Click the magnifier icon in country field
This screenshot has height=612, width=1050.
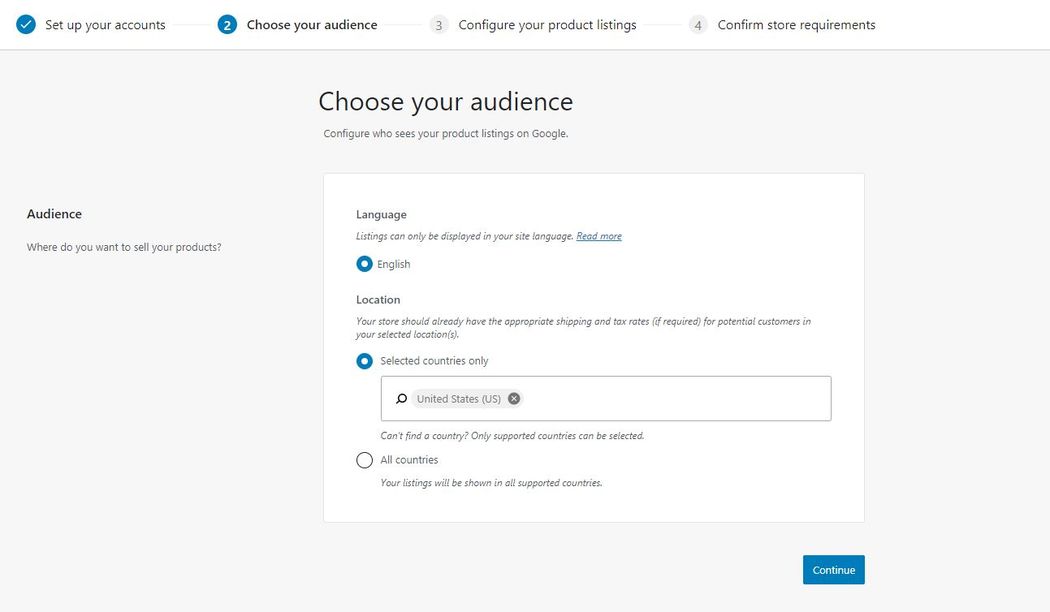pyautogui.click(x=401, y=399)
